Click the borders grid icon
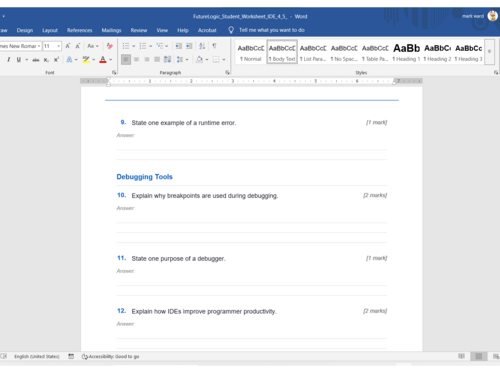Screen dimensions: 500x375 pyautogui.click(x=216, y=60)
